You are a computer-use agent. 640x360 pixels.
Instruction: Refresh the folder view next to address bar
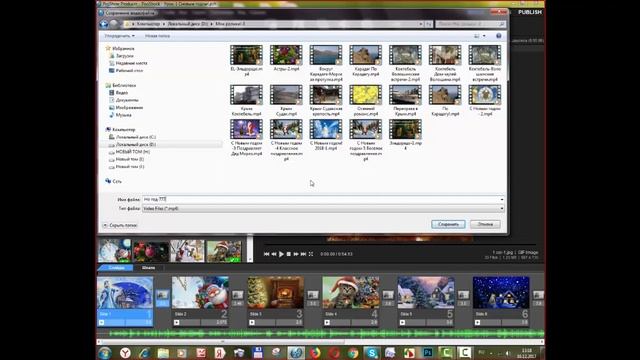tap(429, 24)
